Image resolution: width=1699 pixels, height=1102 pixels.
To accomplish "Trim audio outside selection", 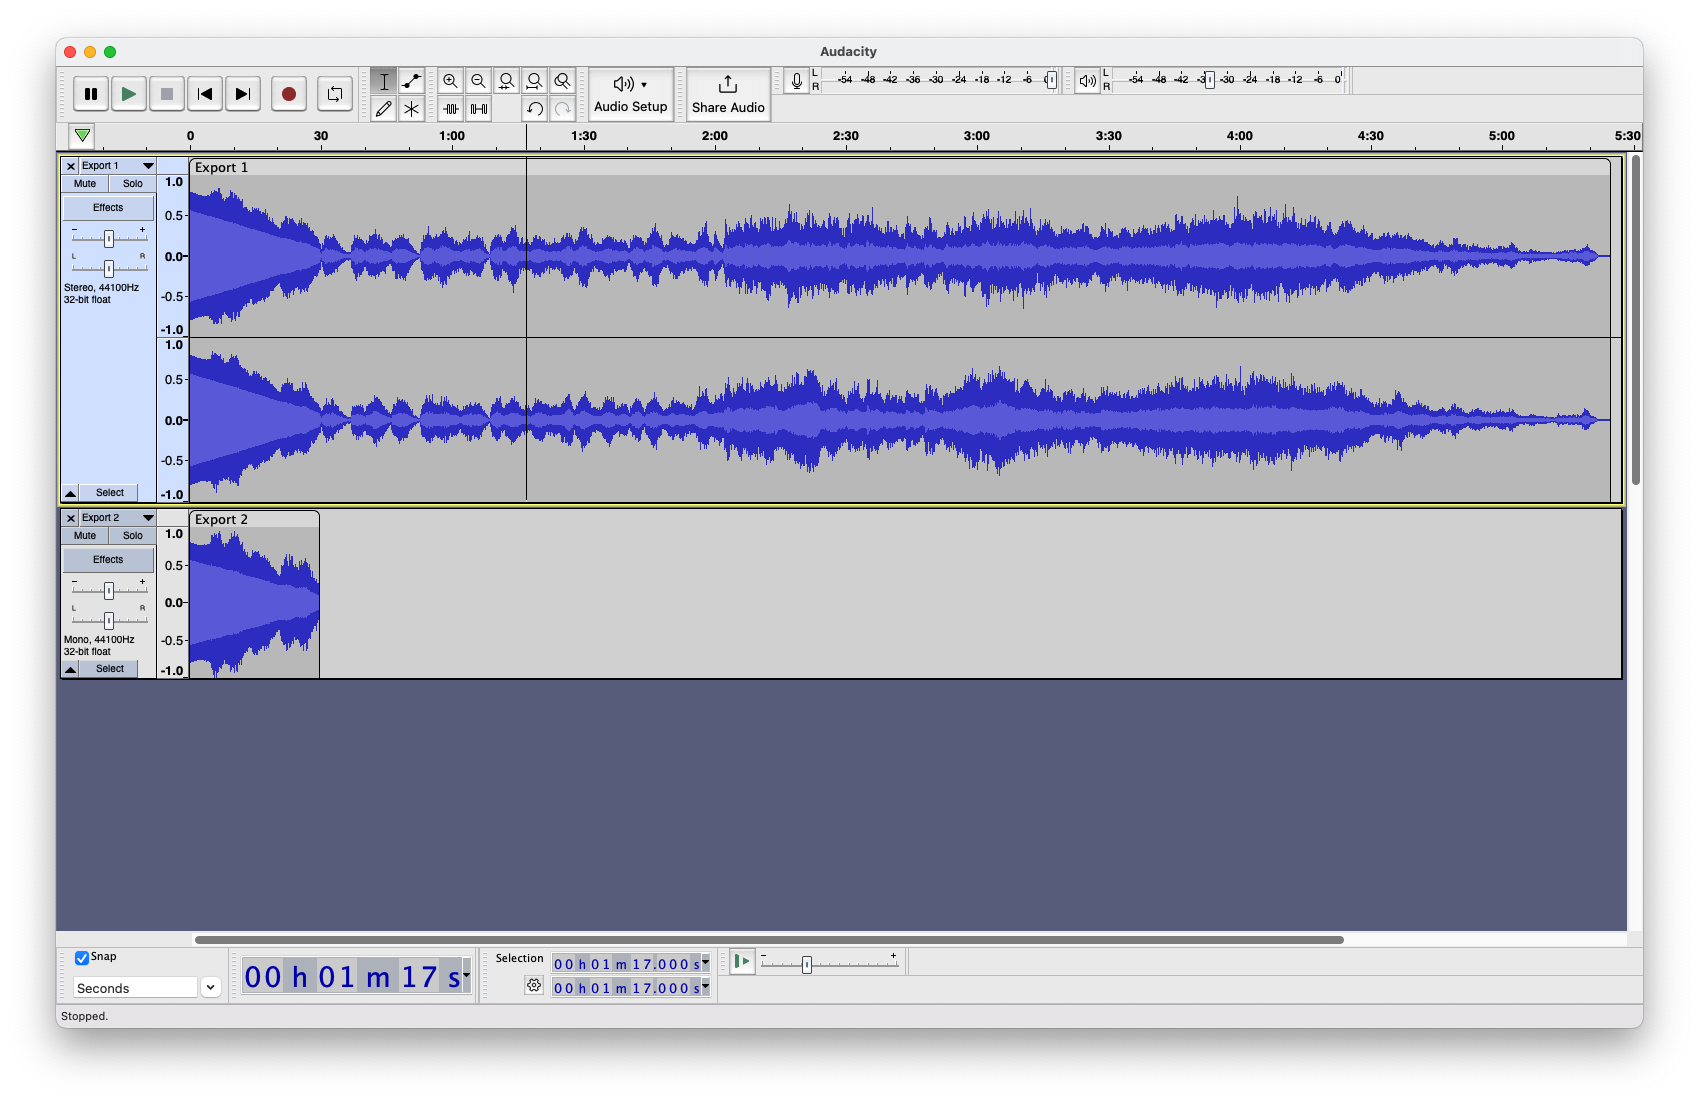I will tap(451, 110).
